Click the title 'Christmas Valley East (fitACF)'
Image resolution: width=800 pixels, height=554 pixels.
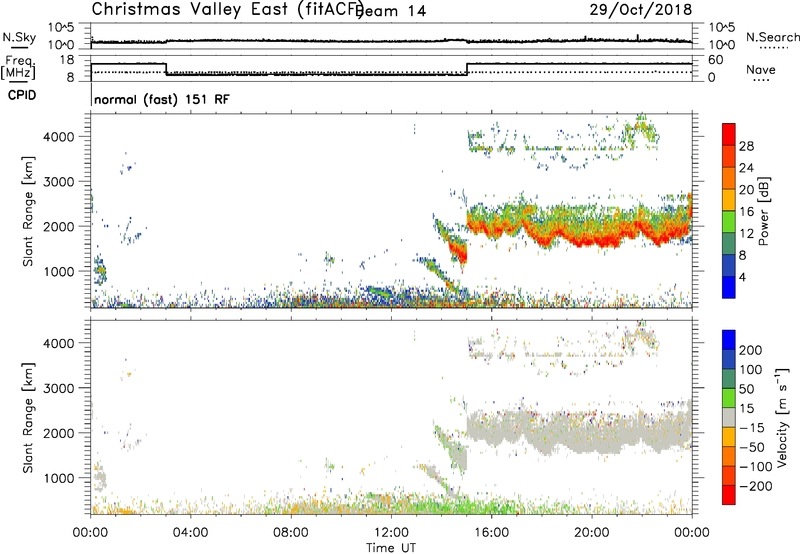pyautogui.click(x=228, y=9)
